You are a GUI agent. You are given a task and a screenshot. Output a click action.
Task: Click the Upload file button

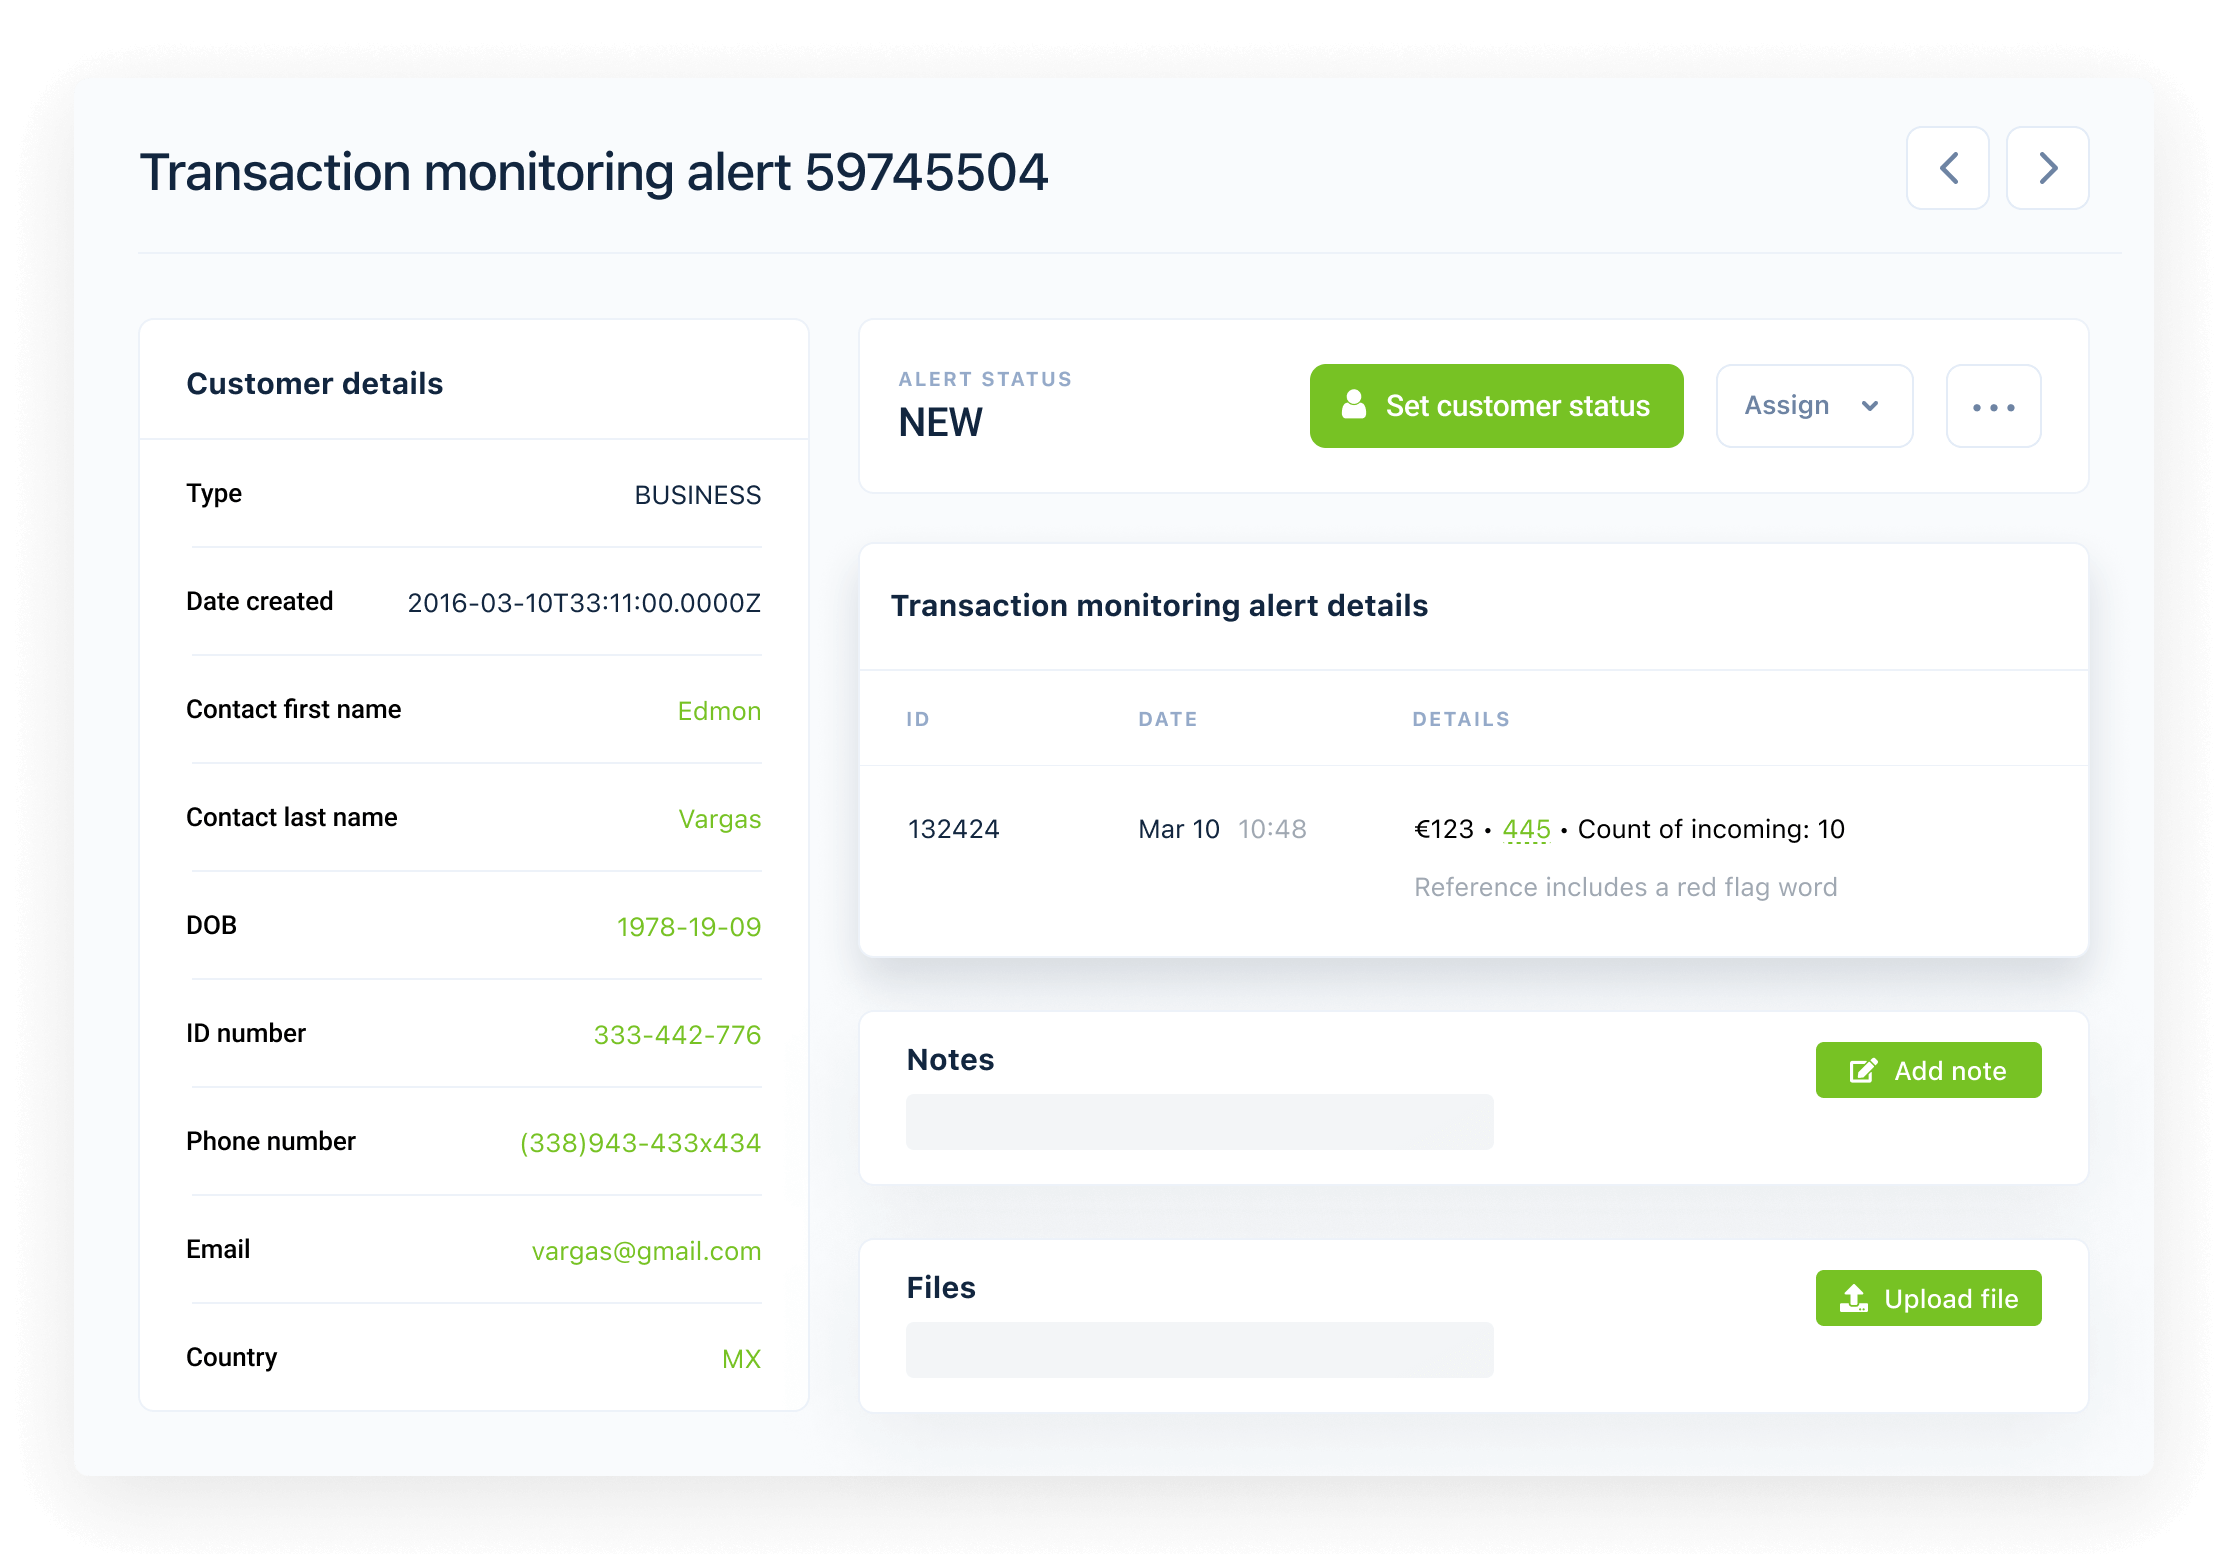(1928, 1297)
